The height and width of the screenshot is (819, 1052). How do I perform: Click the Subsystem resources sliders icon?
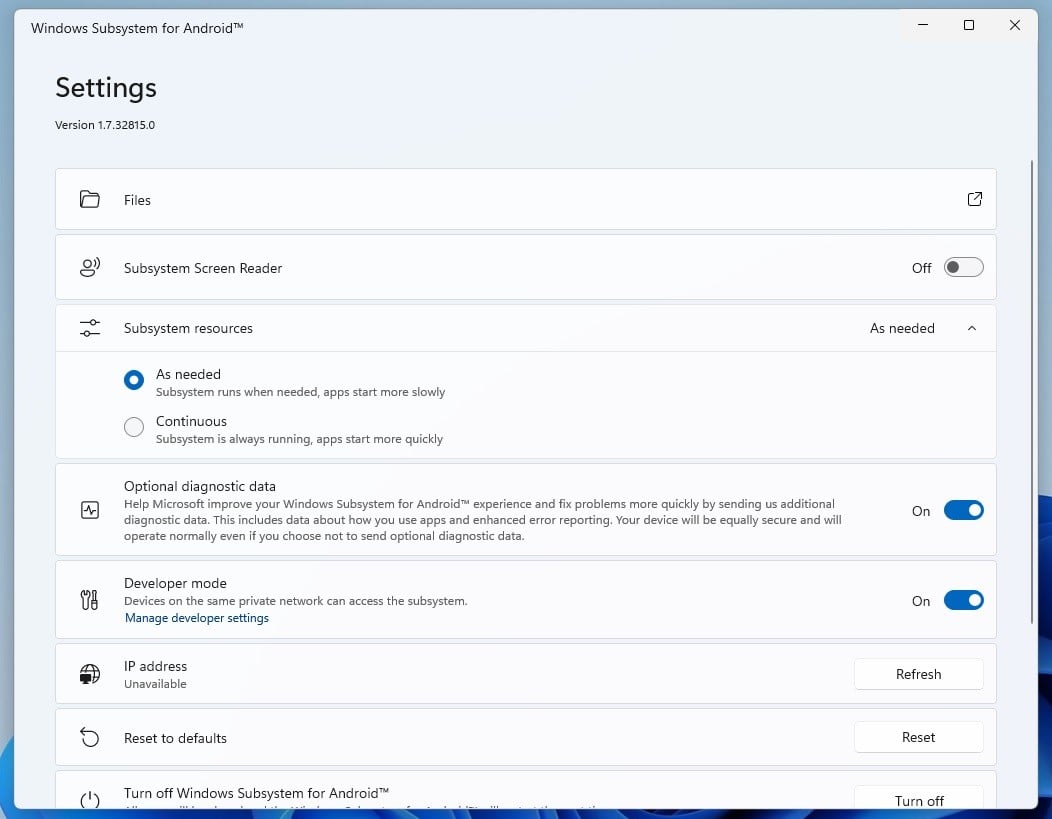pyautogui.click(x=90, y=327)
